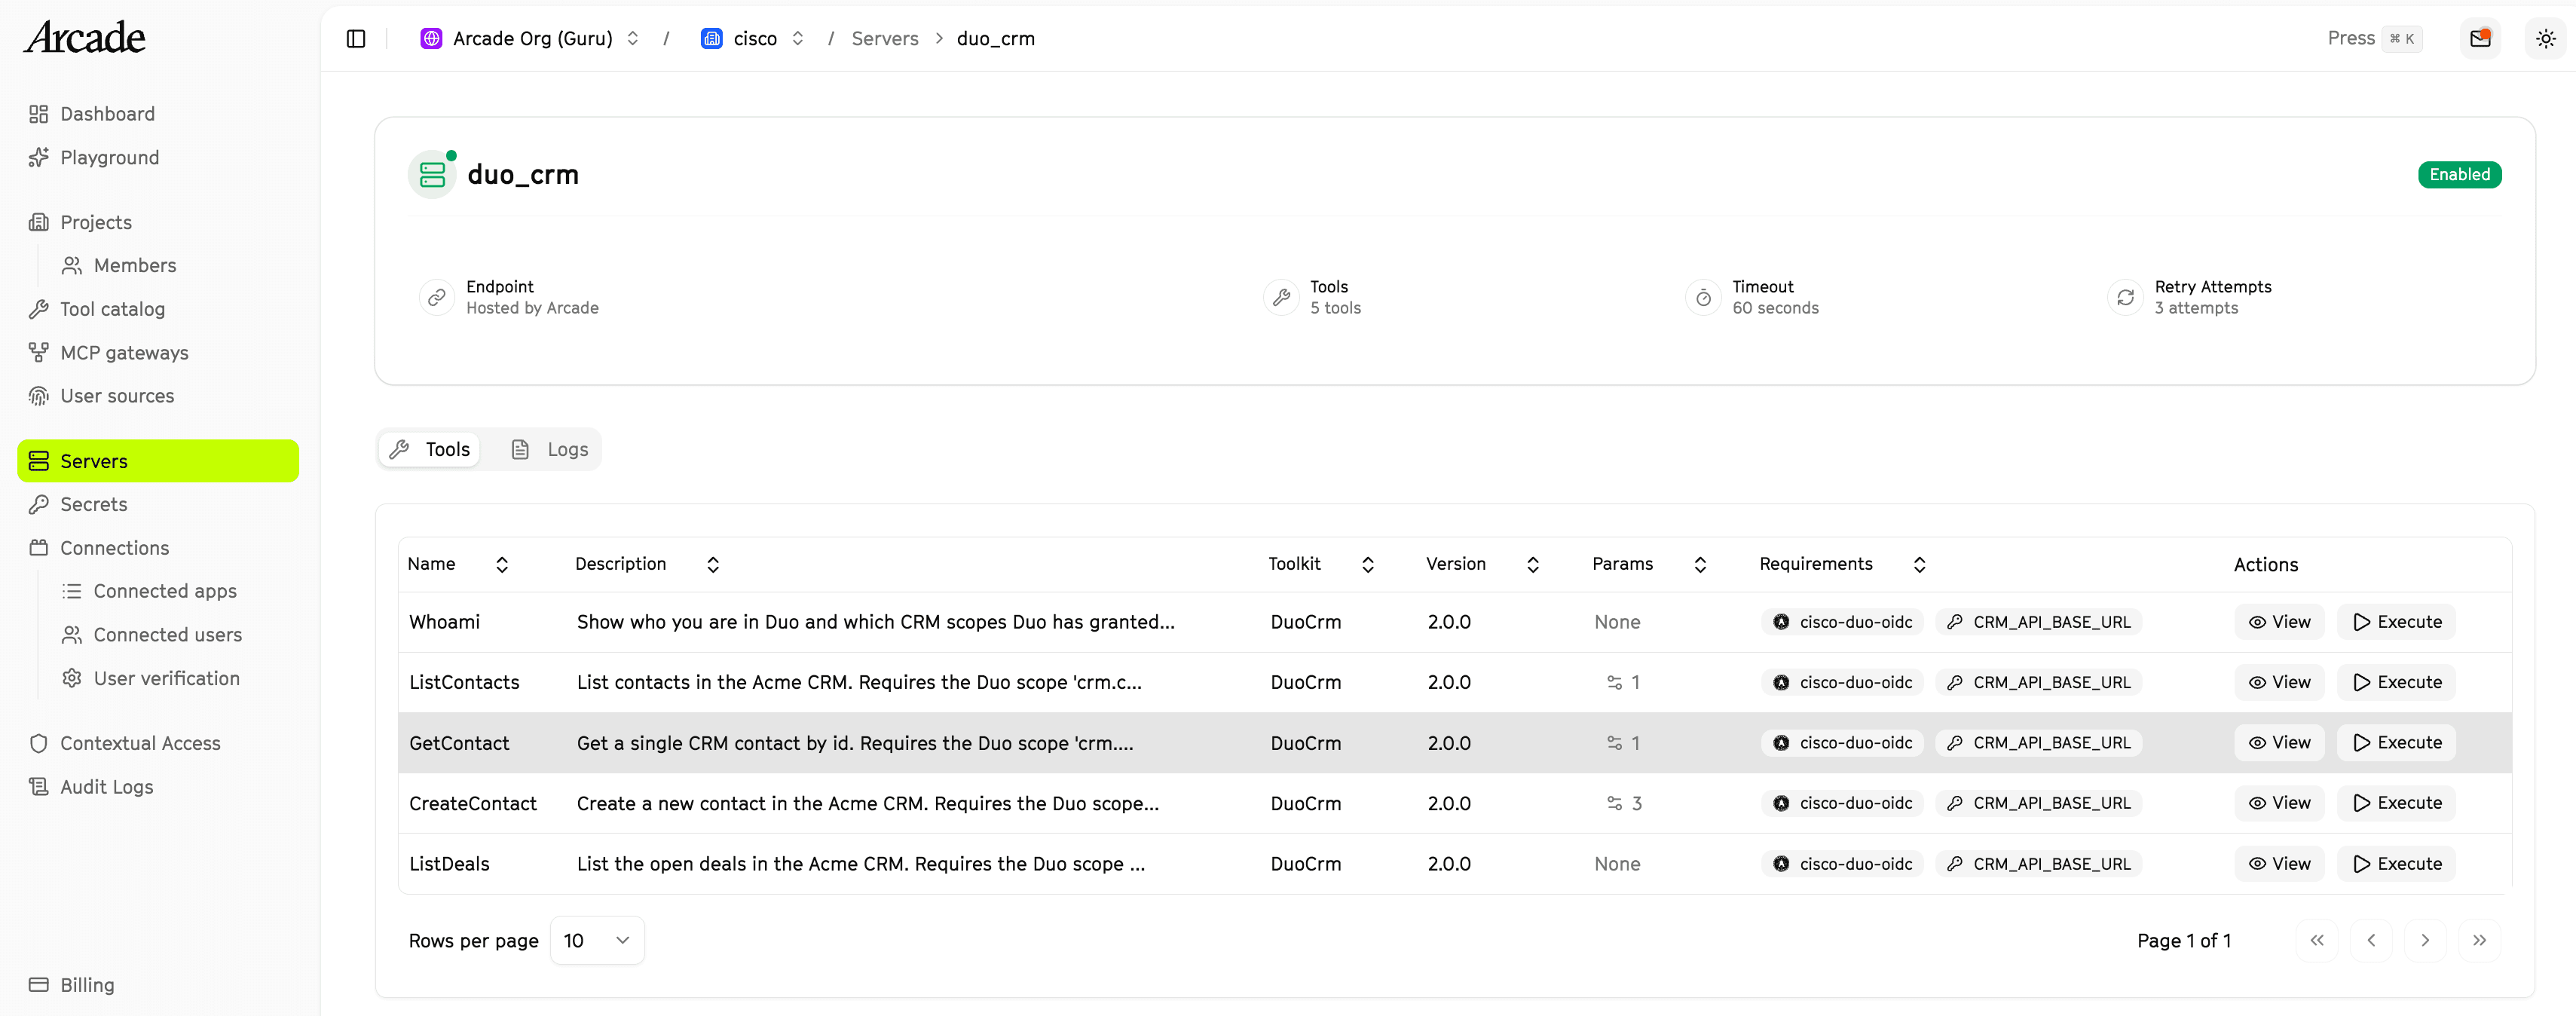Viewport: 2576px width, 1016px height.
Task: Go to the next page of tools
Action: pos(2425,940)
